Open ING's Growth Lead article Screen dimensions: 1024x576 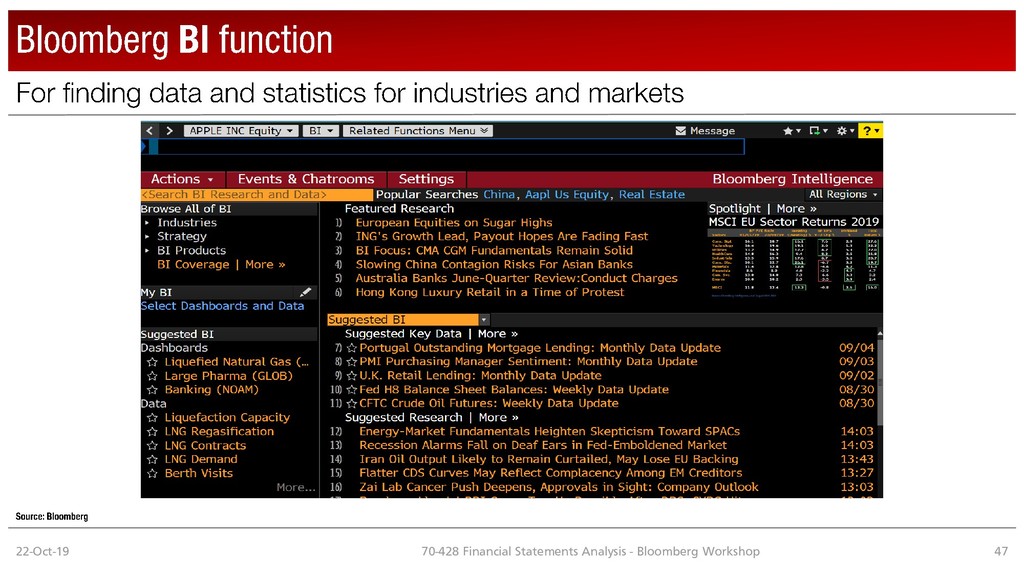pos(502,236)
